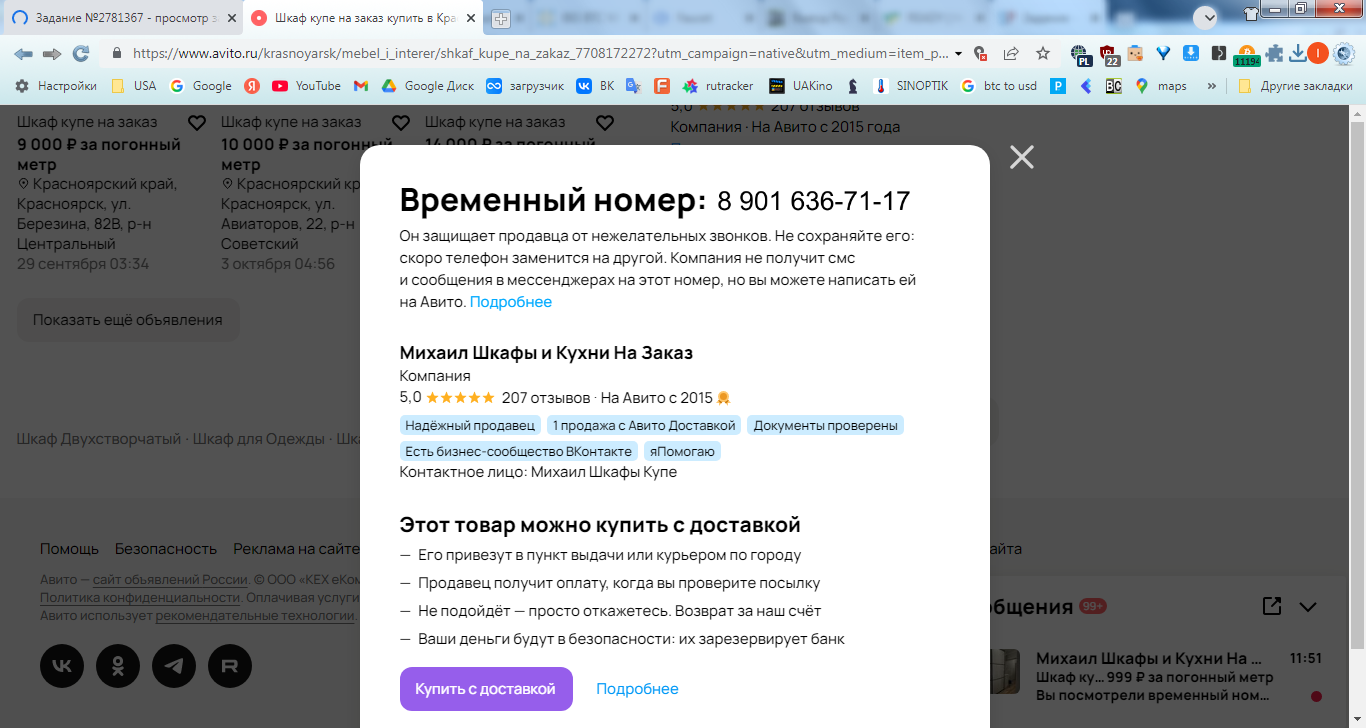Viewport: 1366px width, 728px height.
Task: Share this page via address bar icon
Action: pos(1011,53)
